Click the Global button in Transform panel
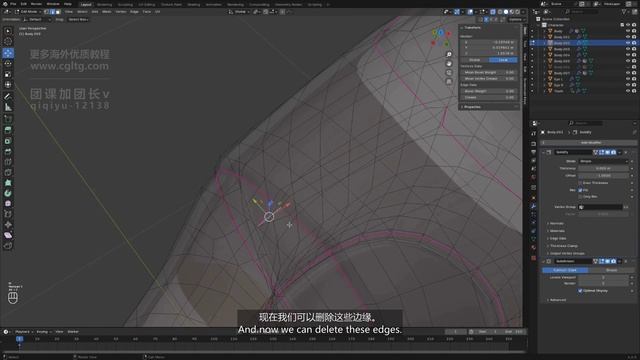The width and height of the screenshot is (640, 360). pos(474,60)
